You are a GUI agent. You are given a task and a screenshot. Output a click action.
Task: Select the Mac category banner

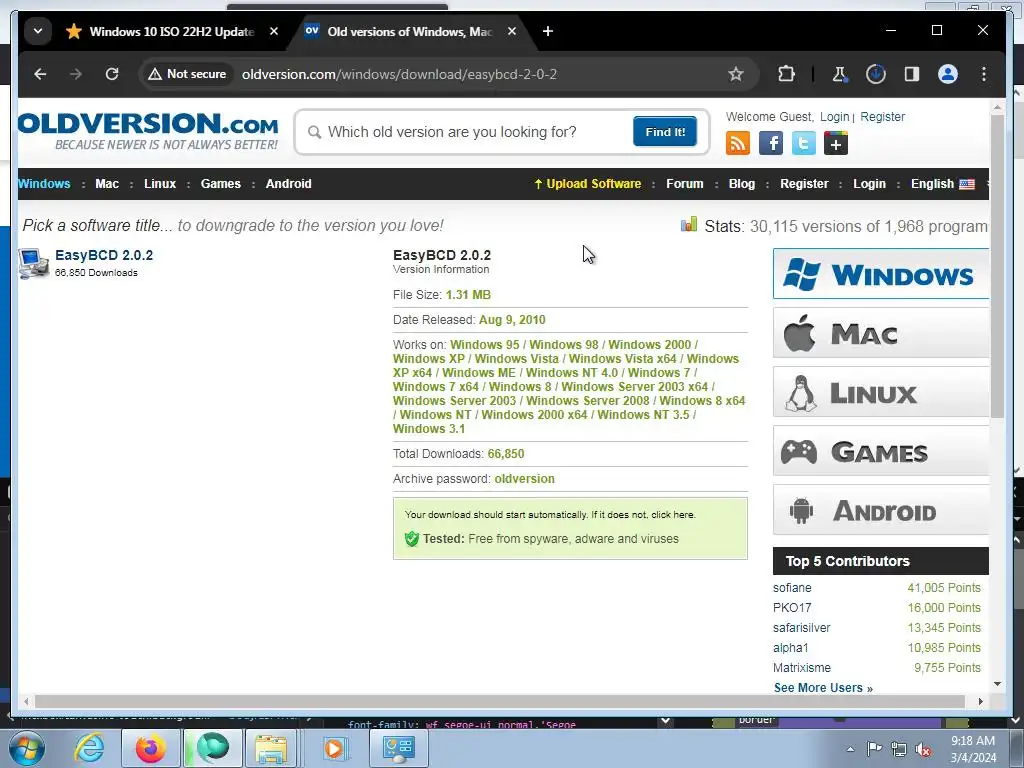tap(880, 333)
